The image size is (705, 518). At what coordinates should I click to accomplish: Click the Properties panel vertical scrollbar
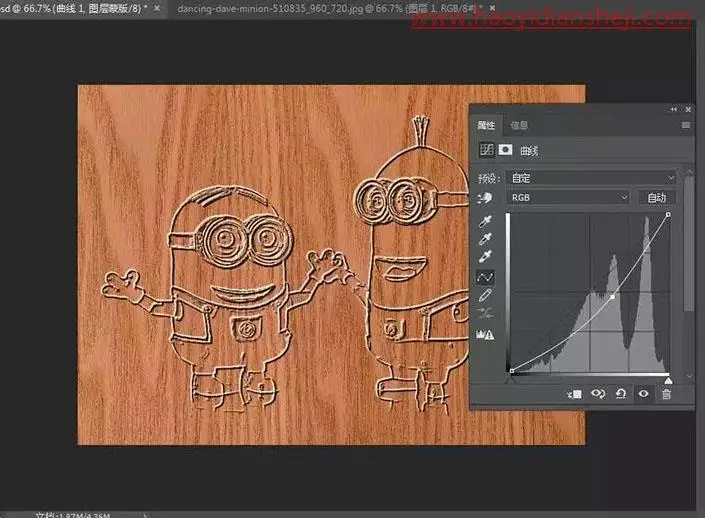click(x=688, y=243)
